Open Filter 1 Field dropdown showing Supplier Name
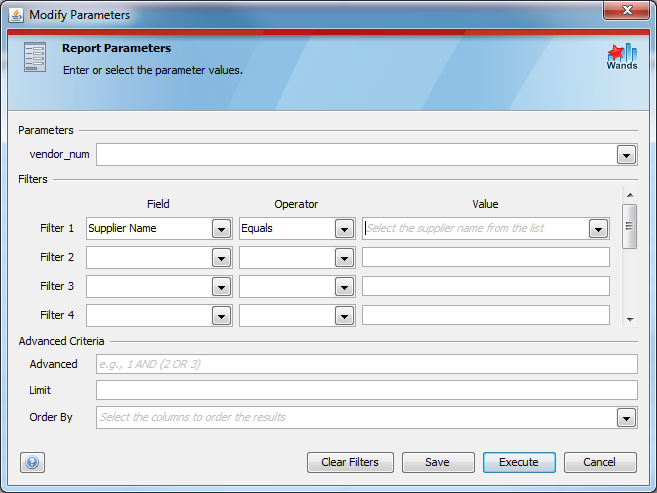 [x=222, y=229]
